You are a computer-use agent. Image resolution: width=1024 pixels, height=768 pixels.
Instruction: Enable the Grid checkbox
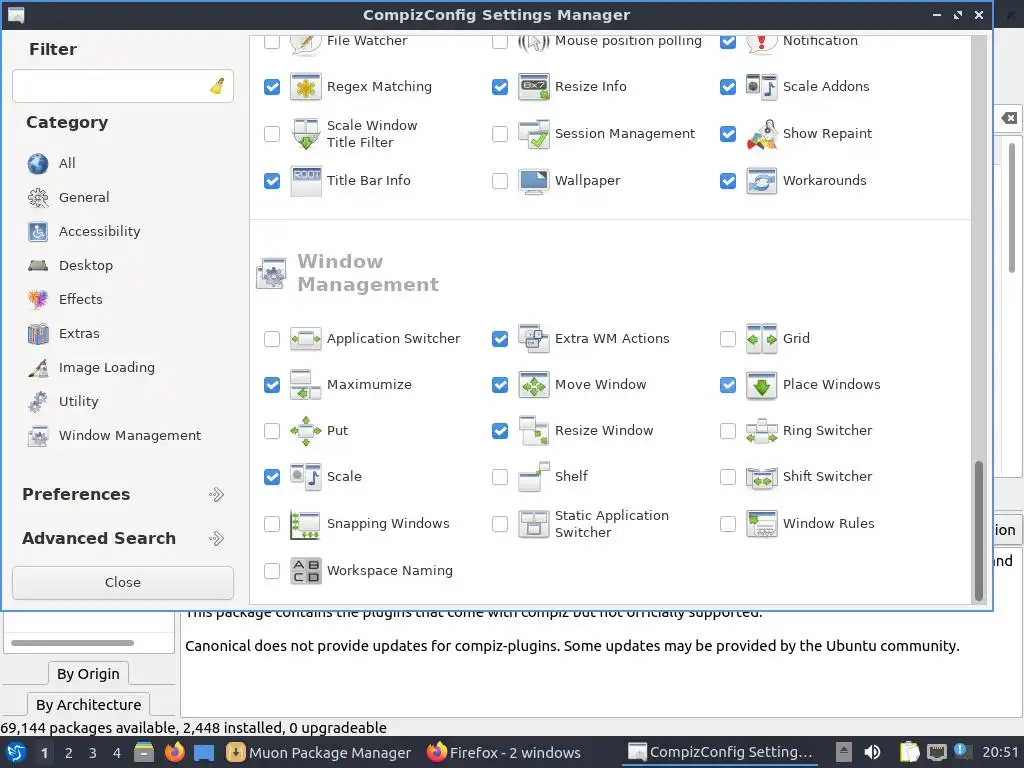click(728, 339)
